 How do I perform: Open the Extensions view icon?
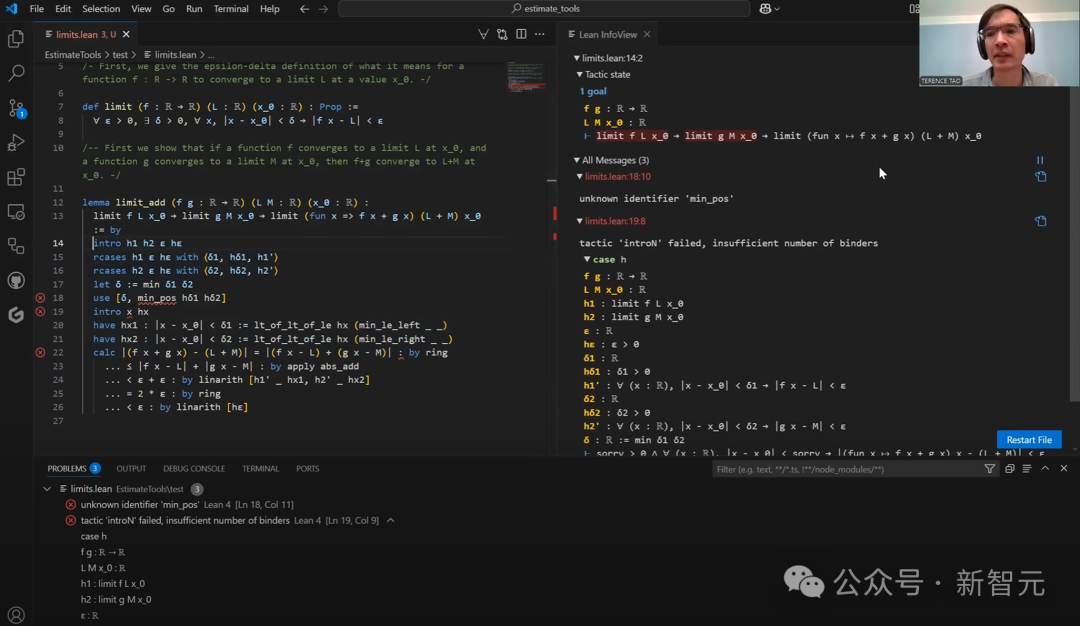pyautogui.click(x=16, y=177)
